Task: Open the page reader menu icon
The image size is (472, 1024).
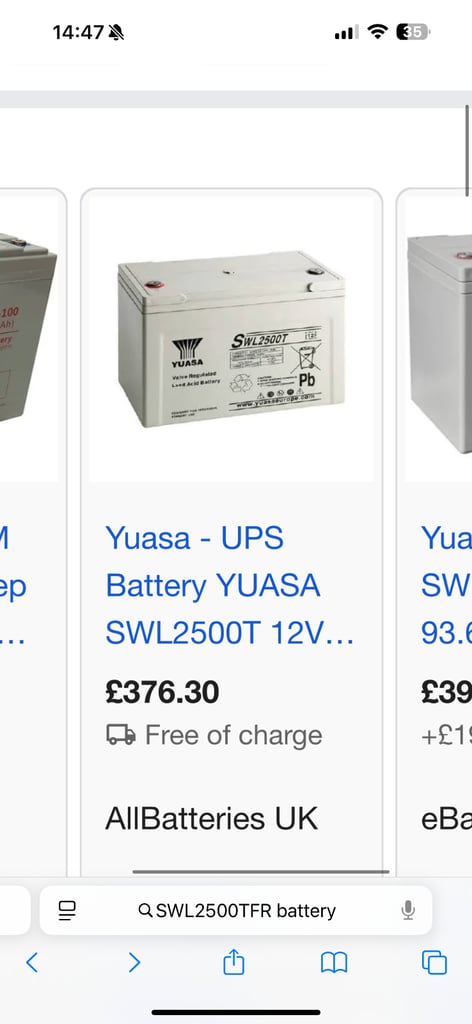Action: [x=67, y=910]
